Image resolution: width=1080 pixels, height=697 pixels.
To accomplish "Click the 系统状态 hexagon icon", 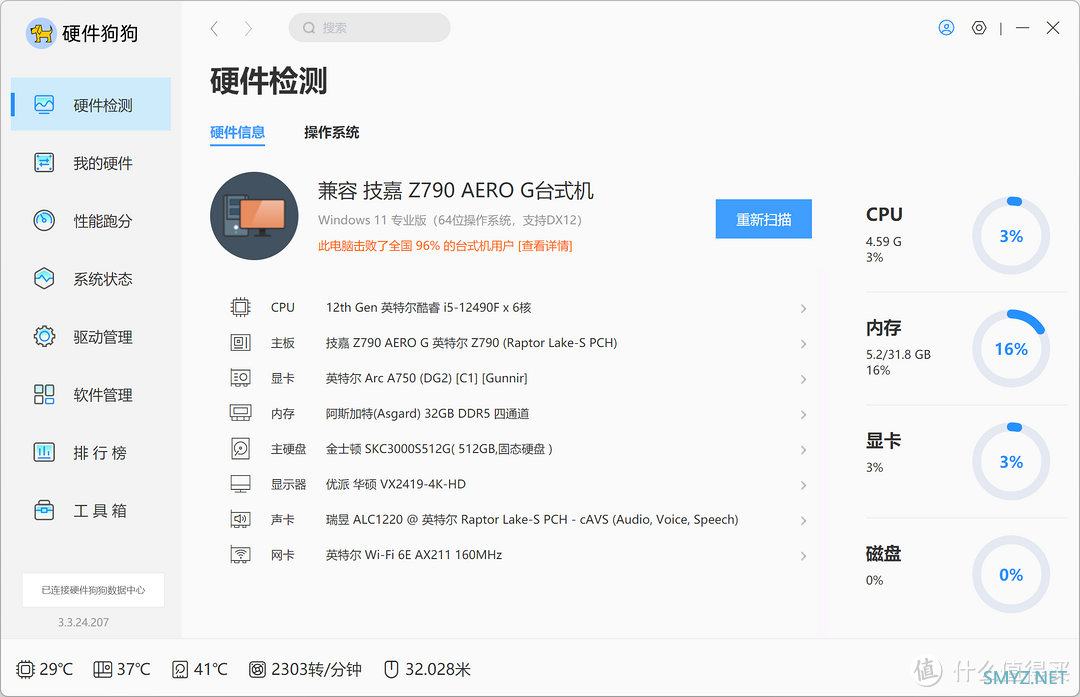I will click(44, 278).
